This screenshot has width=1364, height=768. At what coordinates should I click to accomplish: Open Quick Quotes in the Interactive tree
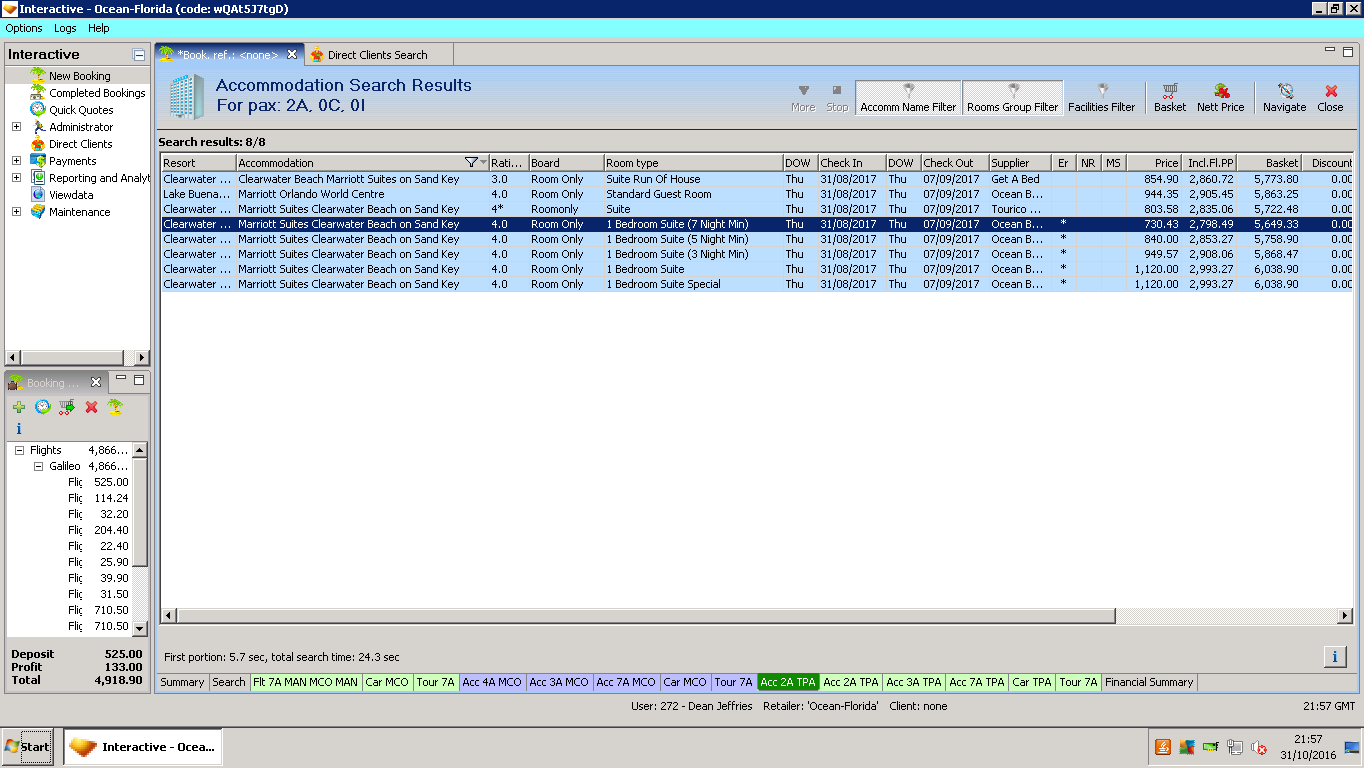(x=81, y=110)
